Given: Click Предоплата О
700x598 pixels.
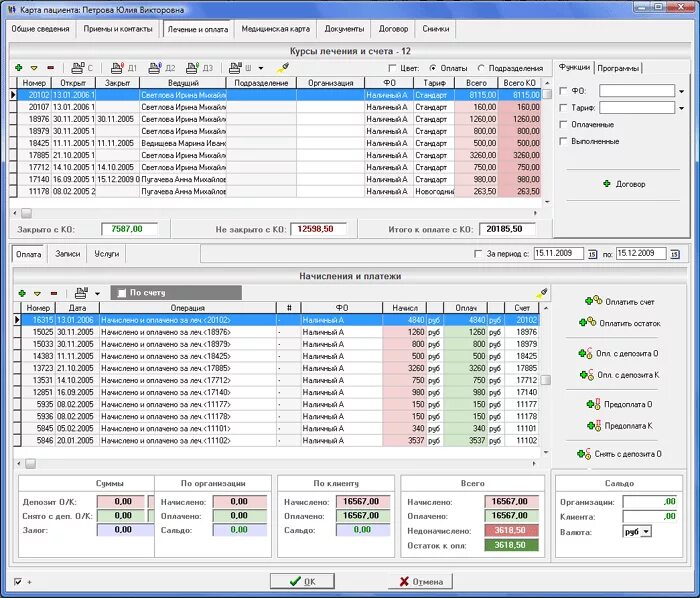Looking at the screenshot, I should [x=619, y=404].
